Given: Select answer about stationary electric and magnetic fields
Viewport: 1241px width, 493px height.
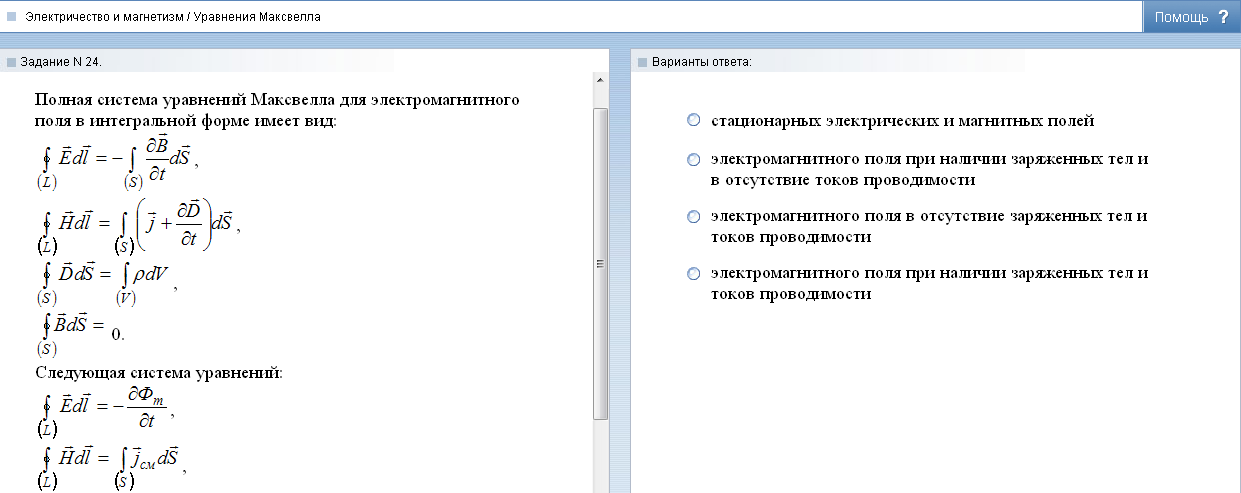Looking at the screenshot, I should [x=694, y=120].
